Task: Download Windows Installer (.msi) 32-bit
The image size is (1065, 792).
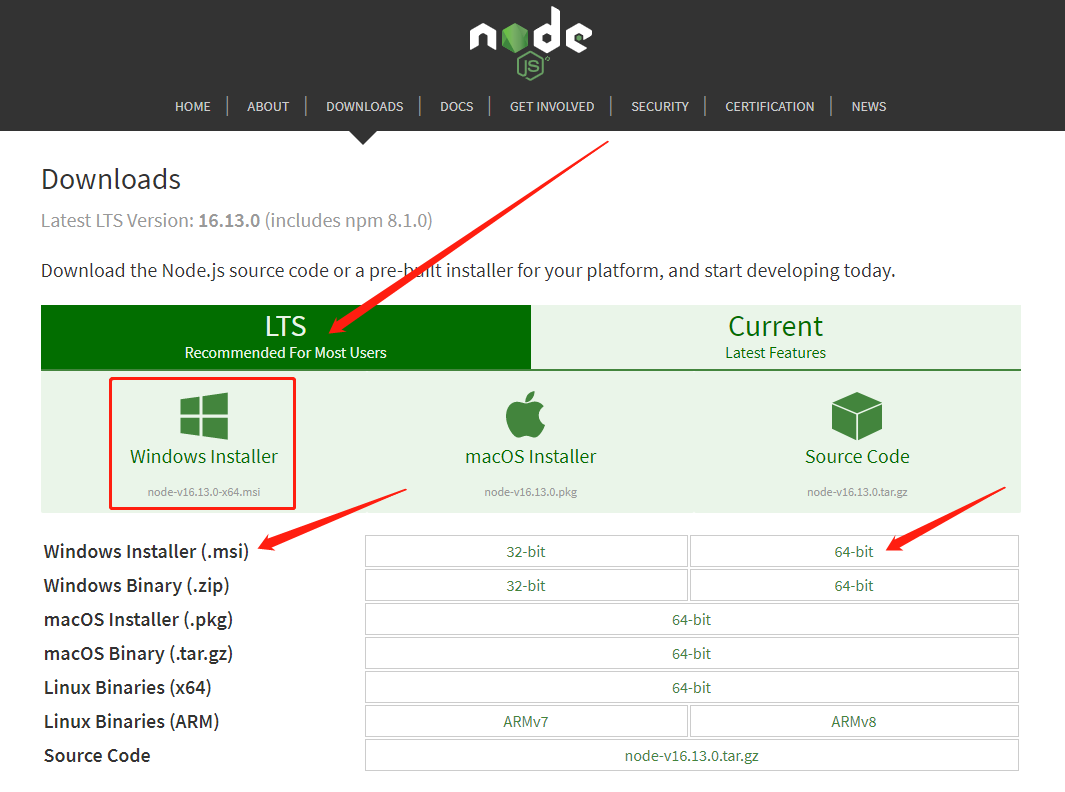Action: point(526,552)
